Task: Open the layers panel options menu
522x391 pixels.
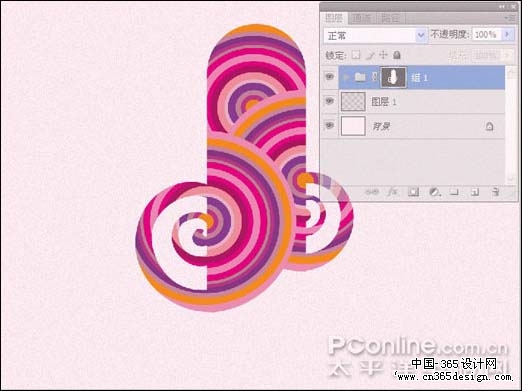Action: coord(511,18)
